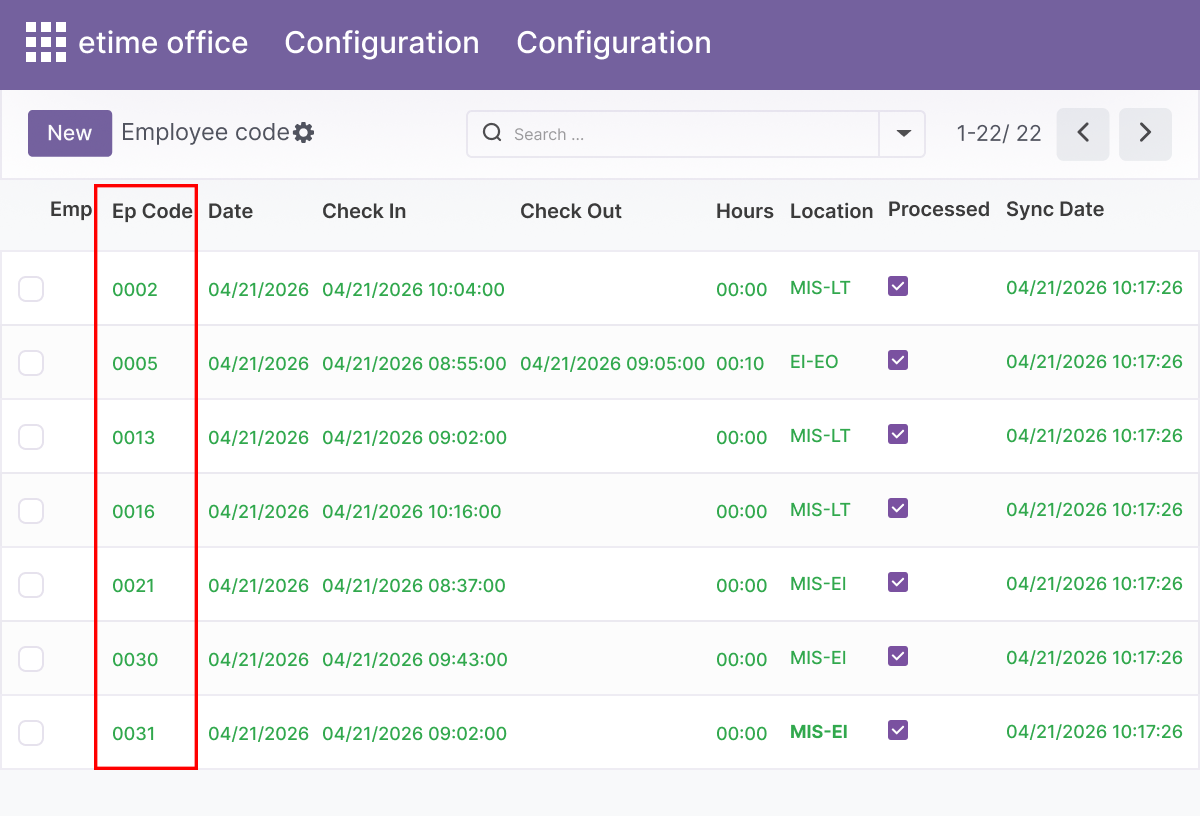Open record with Ep Code 0030

tap(135, 660)
